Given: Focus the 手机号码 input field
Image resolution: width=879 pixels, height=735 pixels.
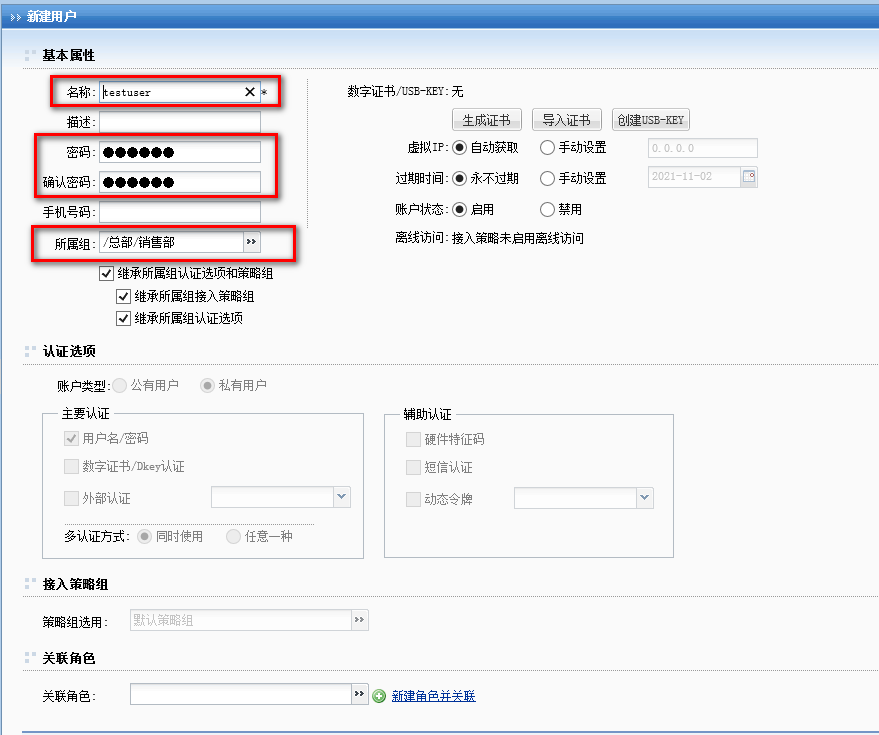Looking at the screenshot, I should (180, 212).
